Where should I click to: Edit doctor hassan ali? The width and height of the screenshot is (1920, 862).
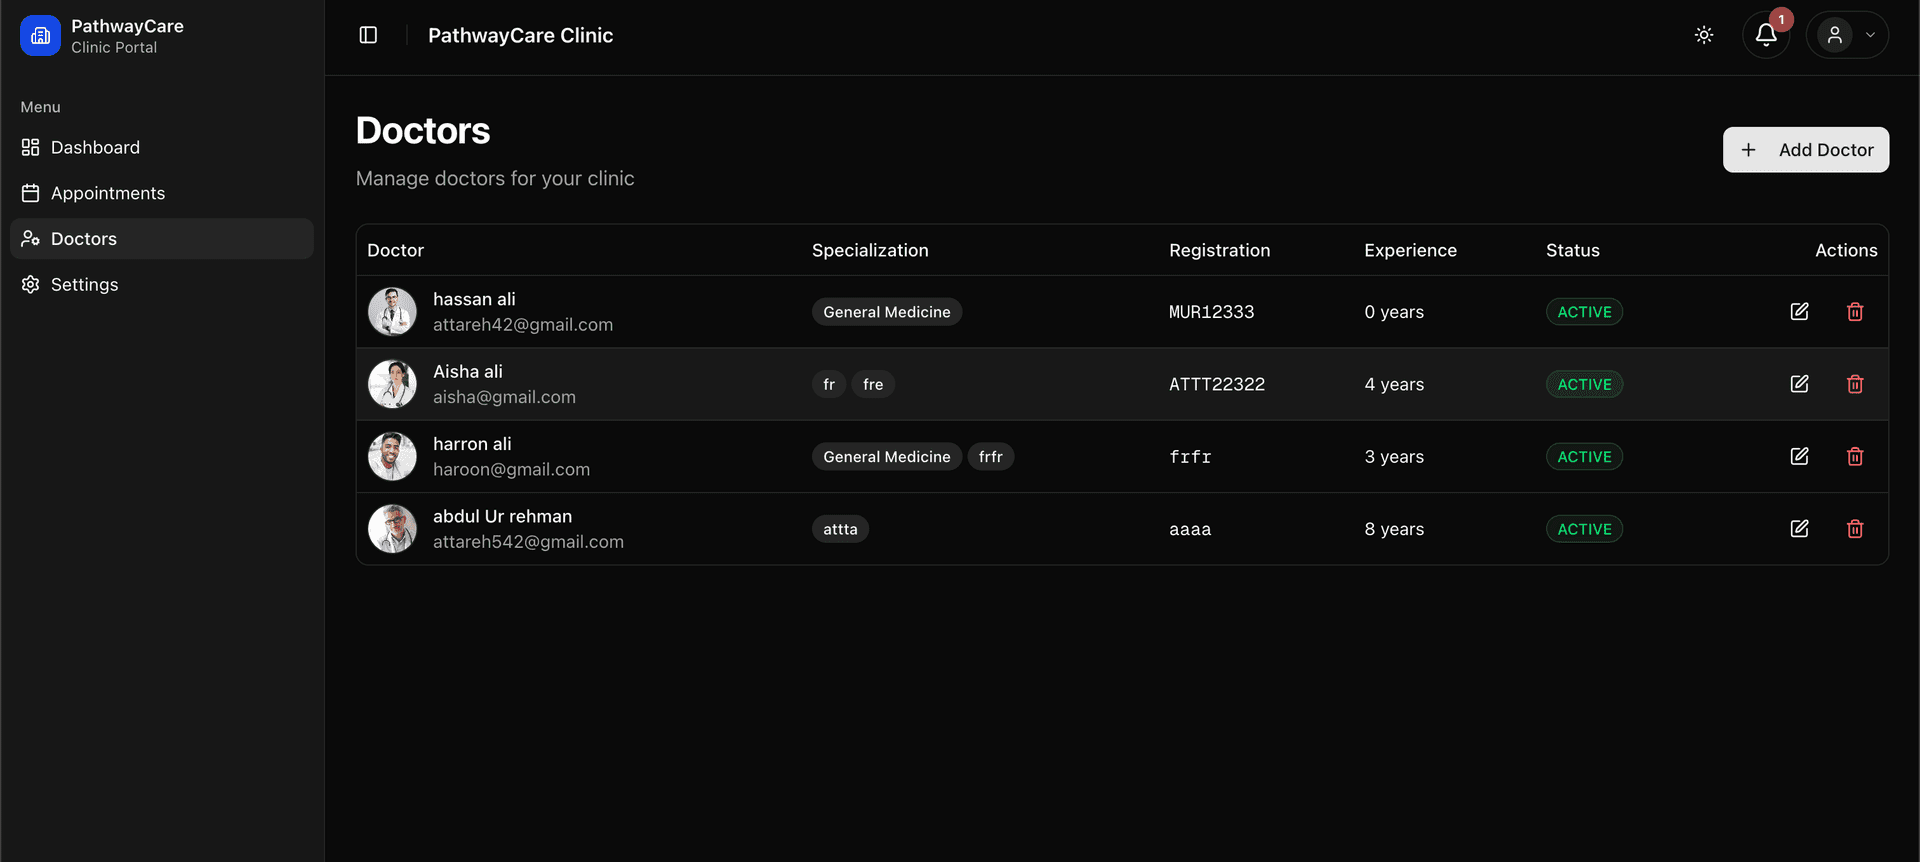point(1799,312)
